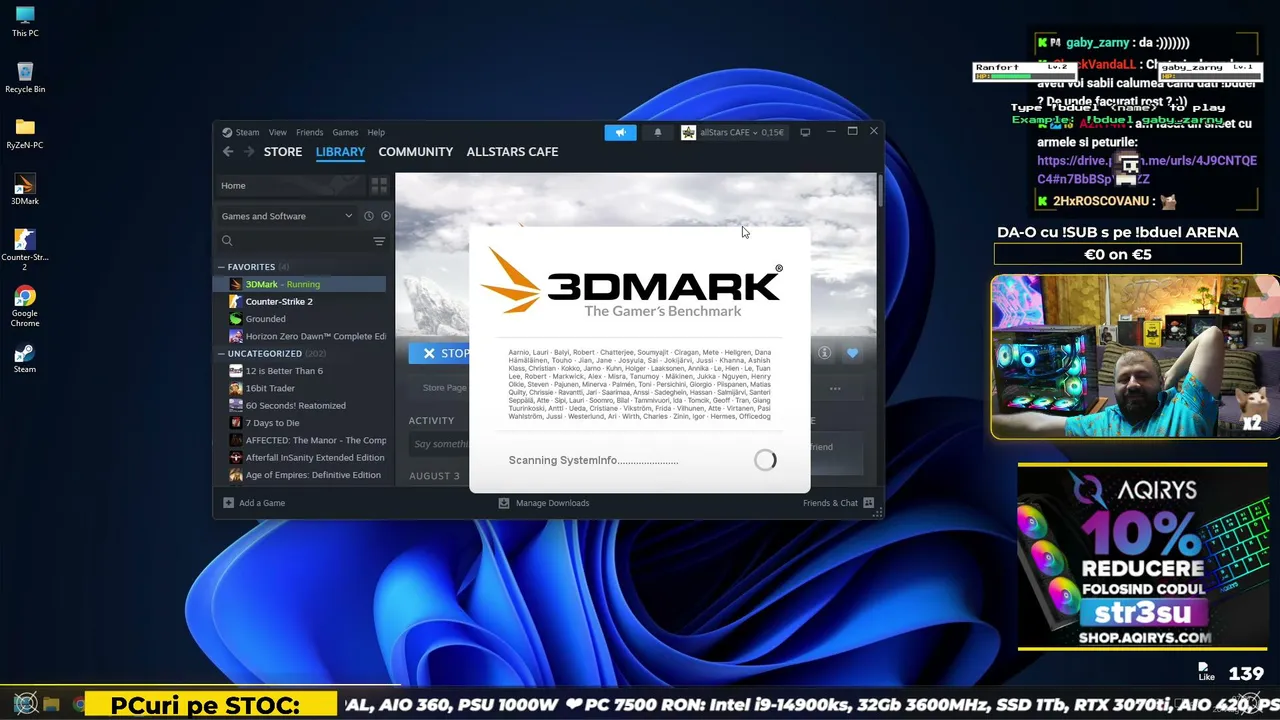Viewport: 1280px width, 720px height.
Task: Select 12 is Better Than 6
Action: (300, 371)
